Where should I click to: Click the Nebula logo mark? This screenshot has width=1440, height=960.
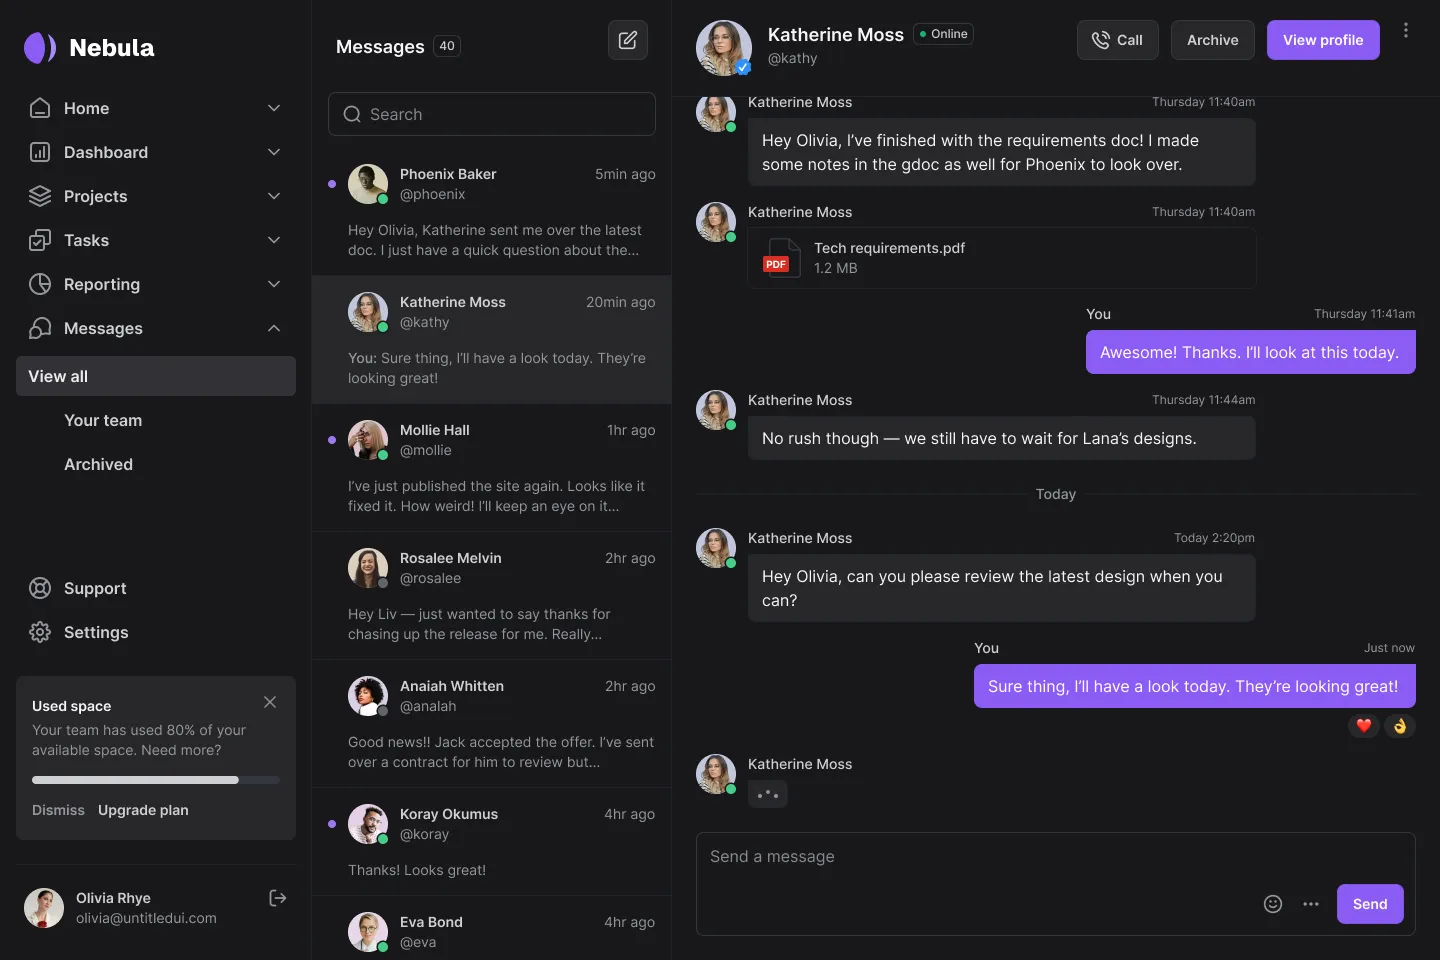pyautogui.click(x=39, y=47)
